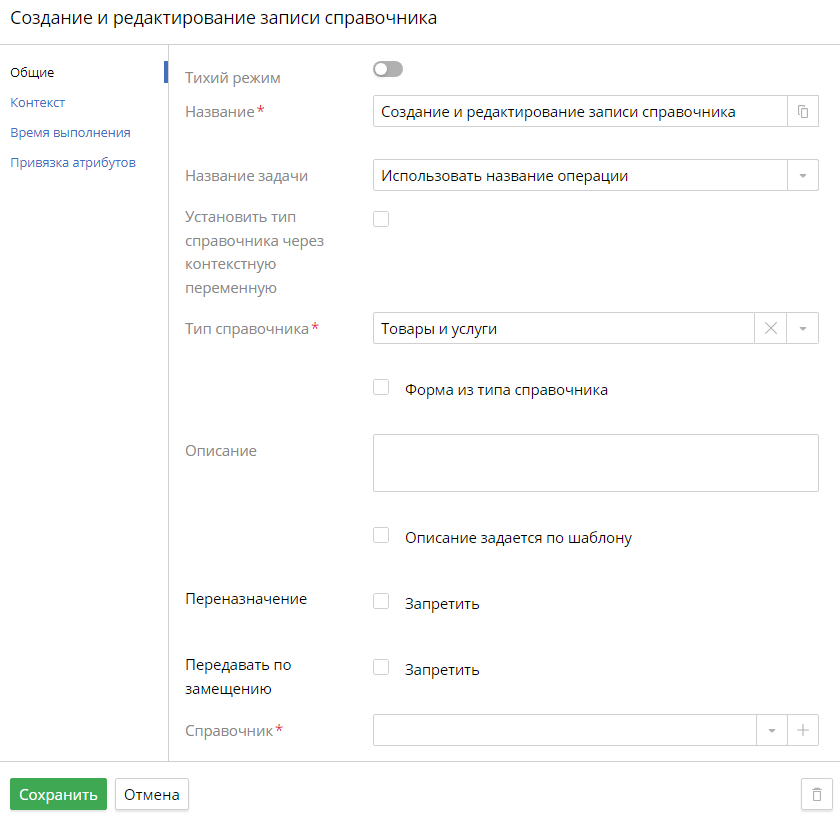Check Установить тип справочника через контекстную переменную
The image size is (840, 817).
381,219
